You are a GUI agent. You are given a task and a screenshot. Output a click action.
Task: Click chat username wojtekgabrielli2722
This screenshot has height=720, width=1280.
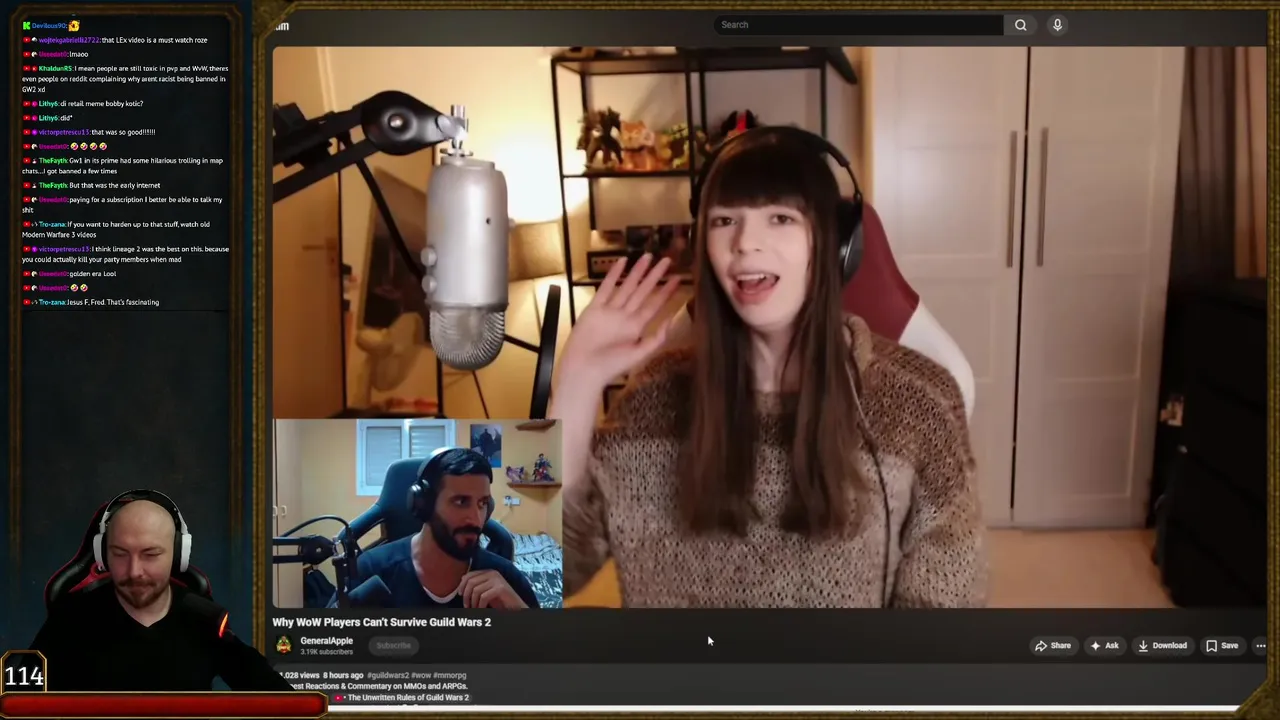(x=70, y=40)
